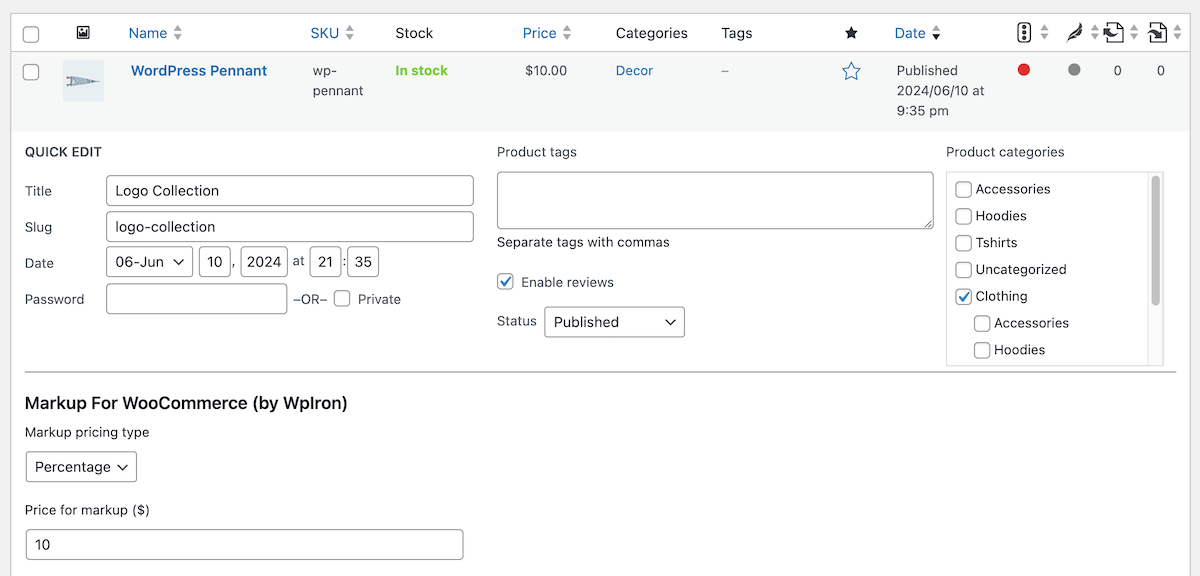Toggle featured star for WordPress Pennant
Screen dimensions: 1200x576
(x=851, y=71)
